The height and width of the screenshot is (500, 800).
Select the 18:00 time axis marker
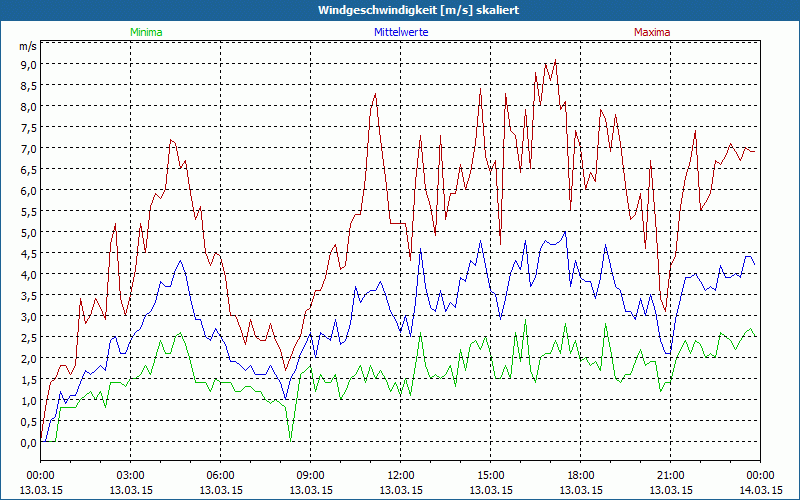[581, 475]
